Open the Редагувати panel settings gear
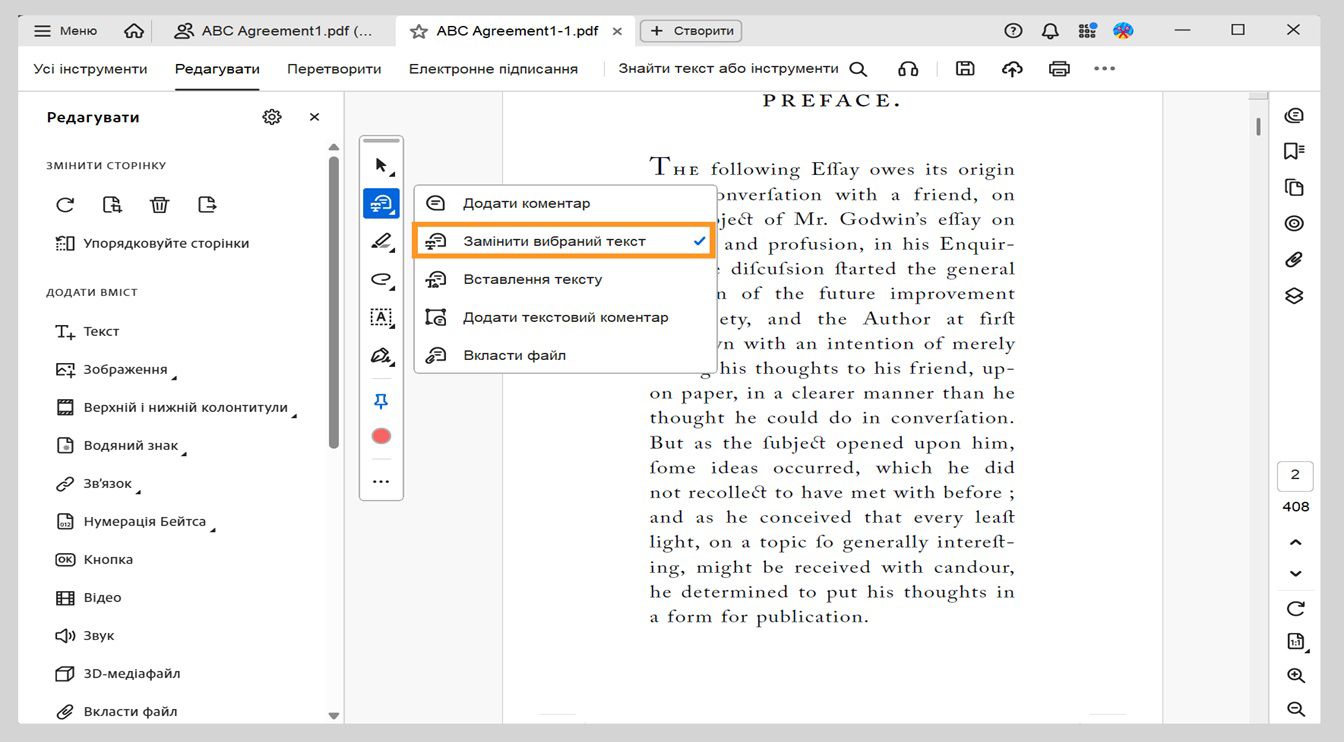1344x742 pixels. tap(272, 117)
